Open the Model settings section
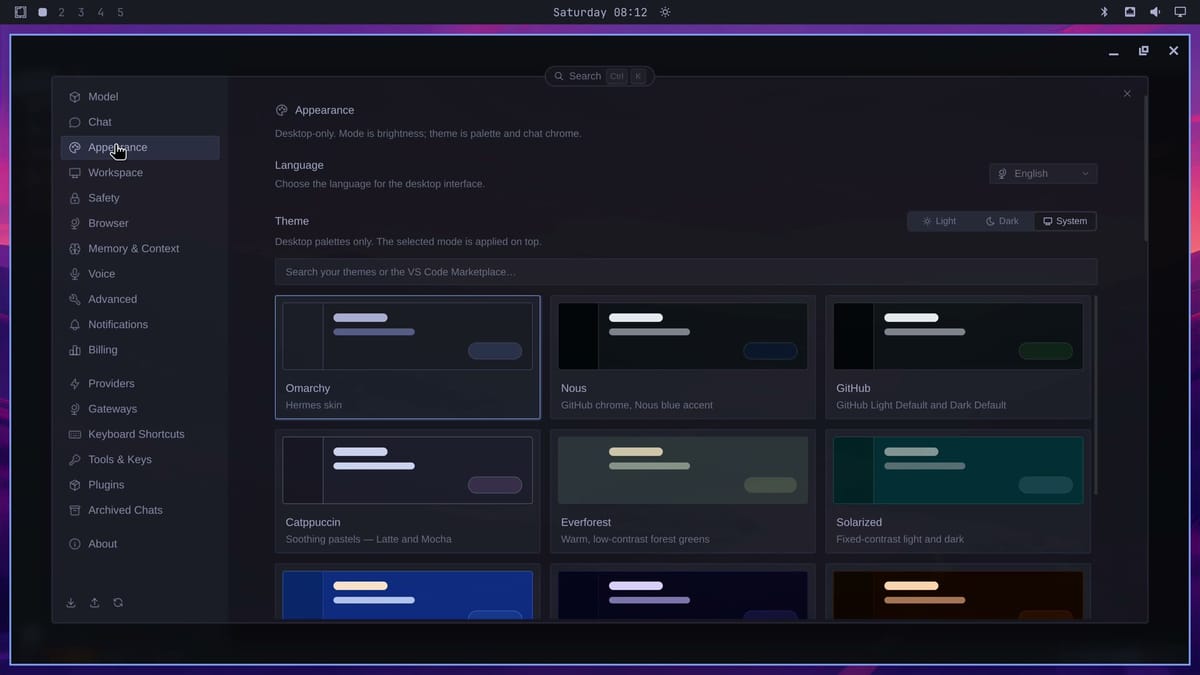 pos(140,97)
